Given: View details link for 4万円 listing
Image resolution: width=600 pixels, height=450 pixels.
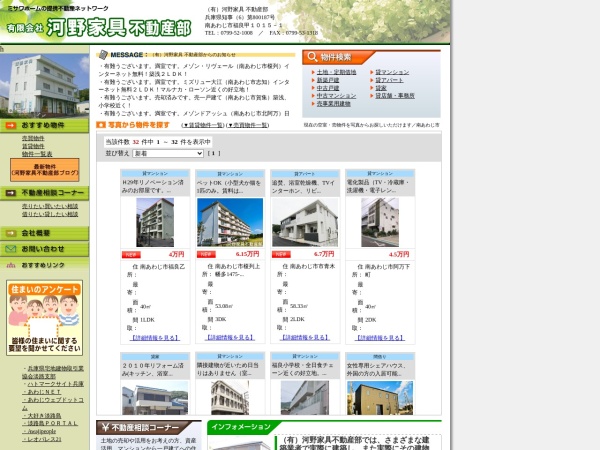Looking at the screenshot, I should [155, 338].
